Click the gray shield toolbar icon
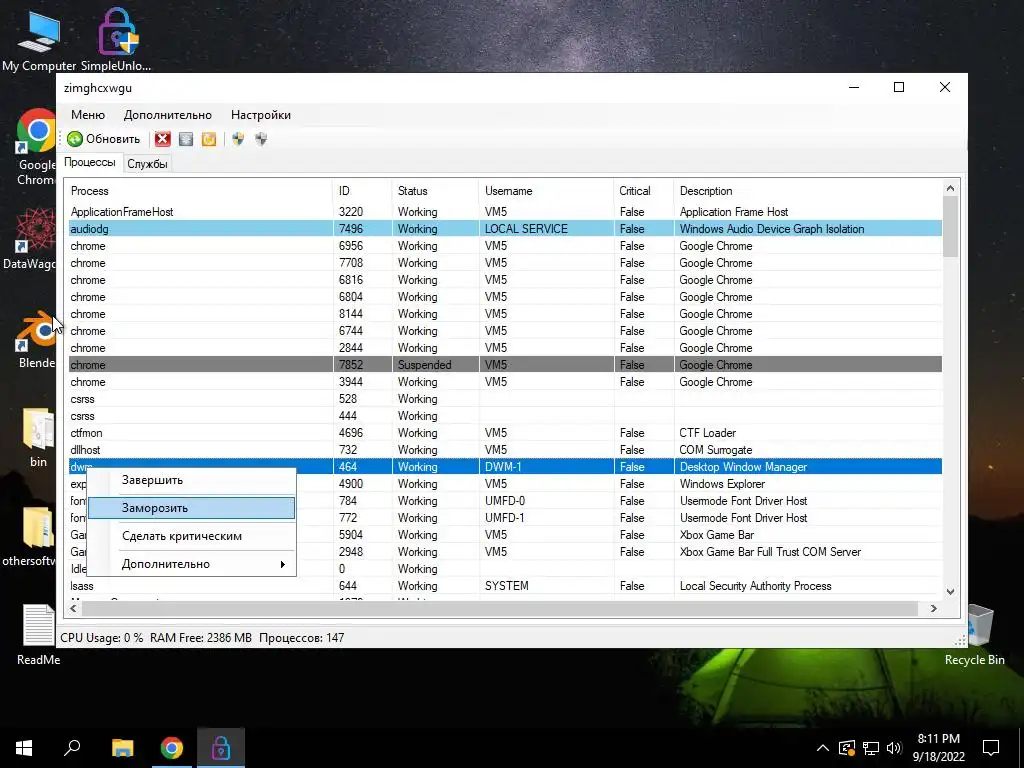 coord(261,139)
